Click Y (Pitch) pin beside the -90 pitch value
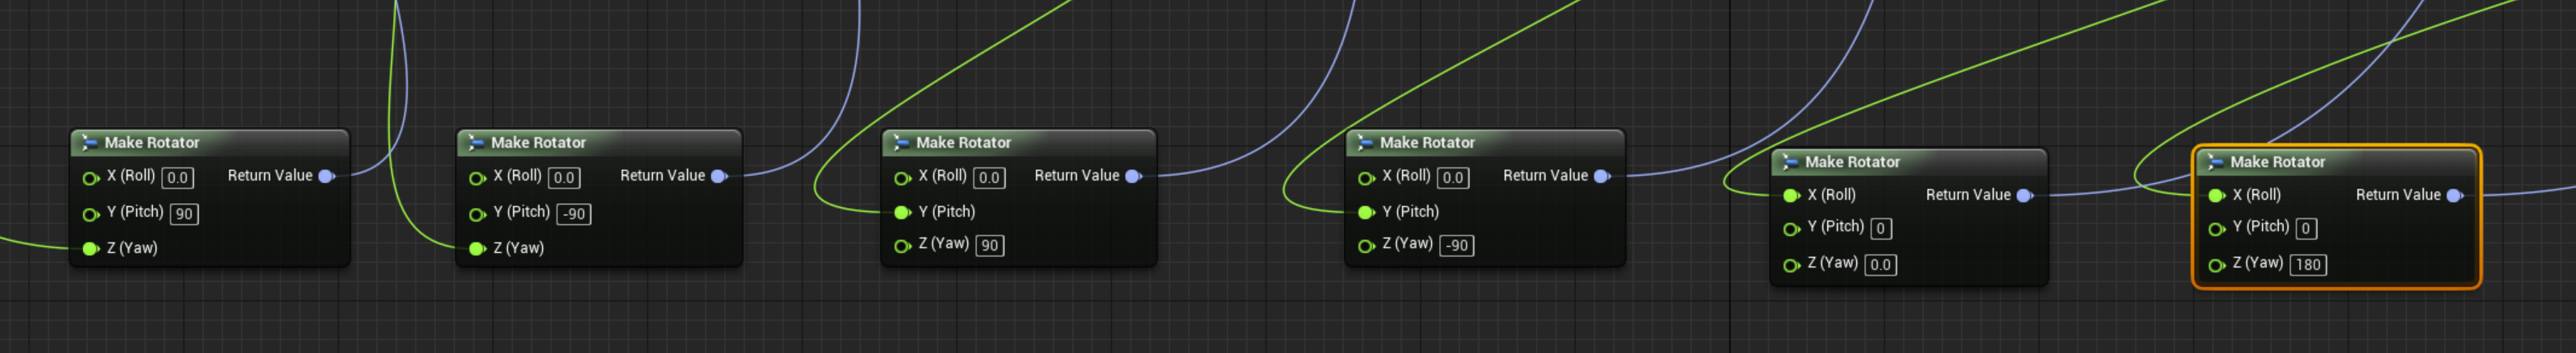This screenshot has width=2576, height=353. 477,214
